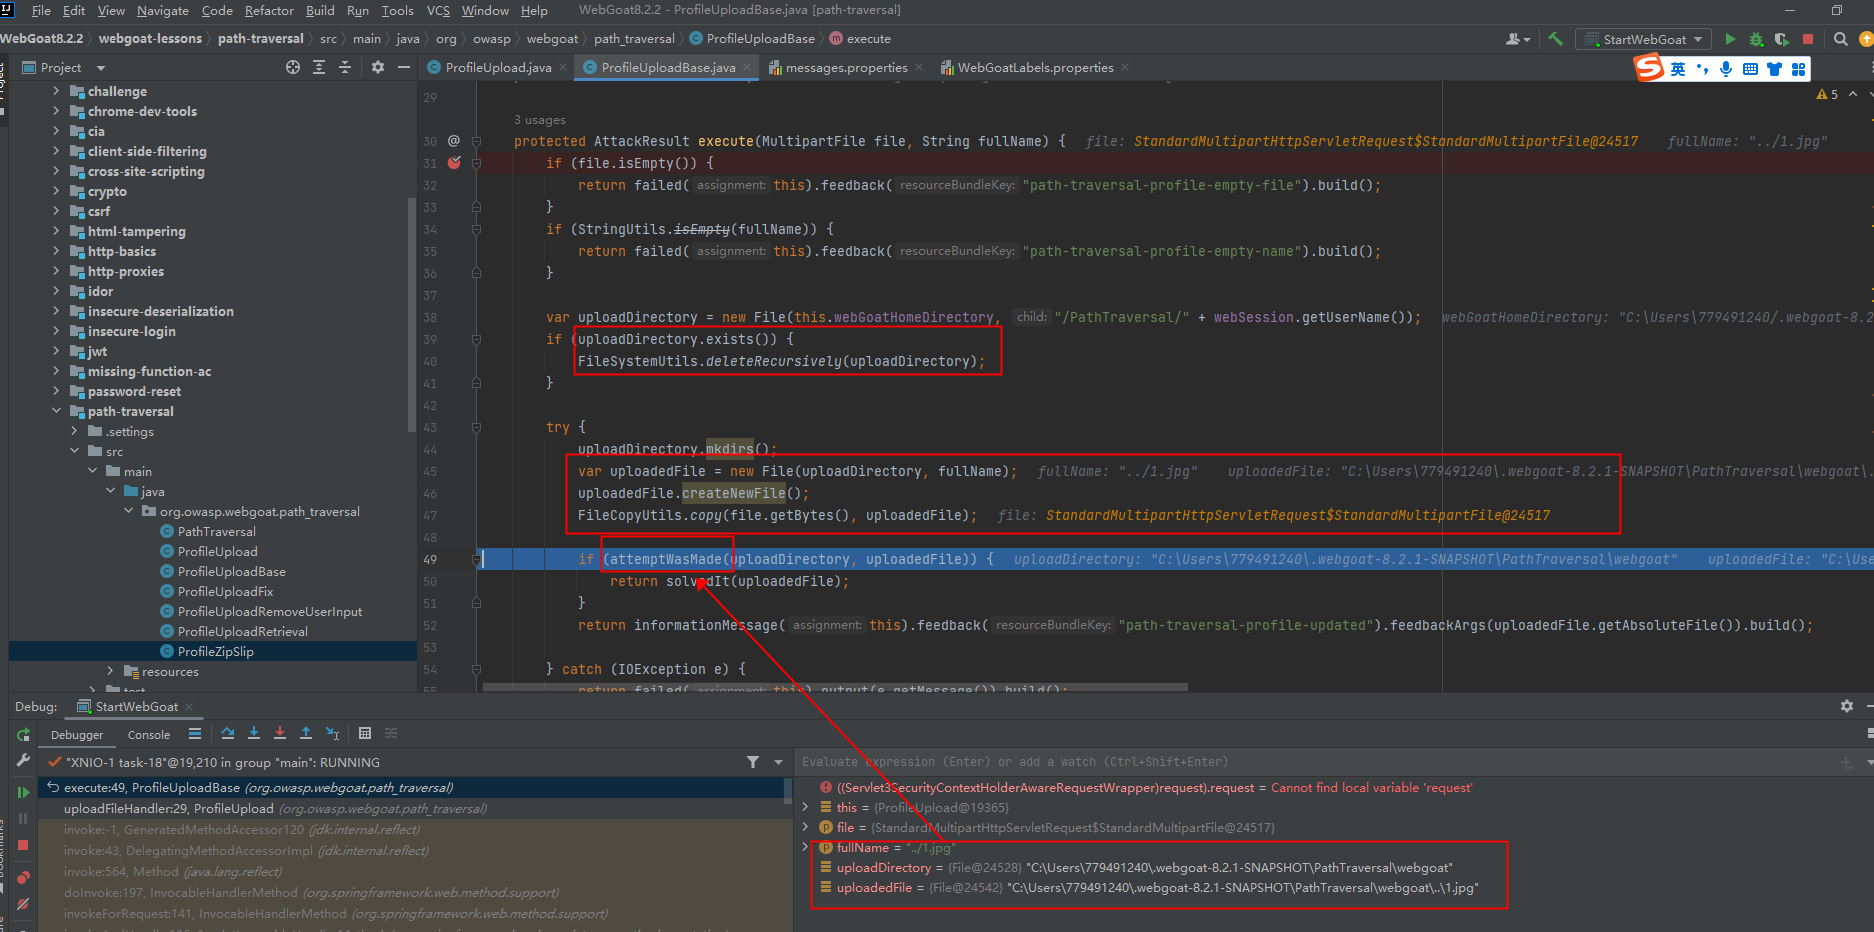Open the thread selector dropdown arrow

coord(779,762)
